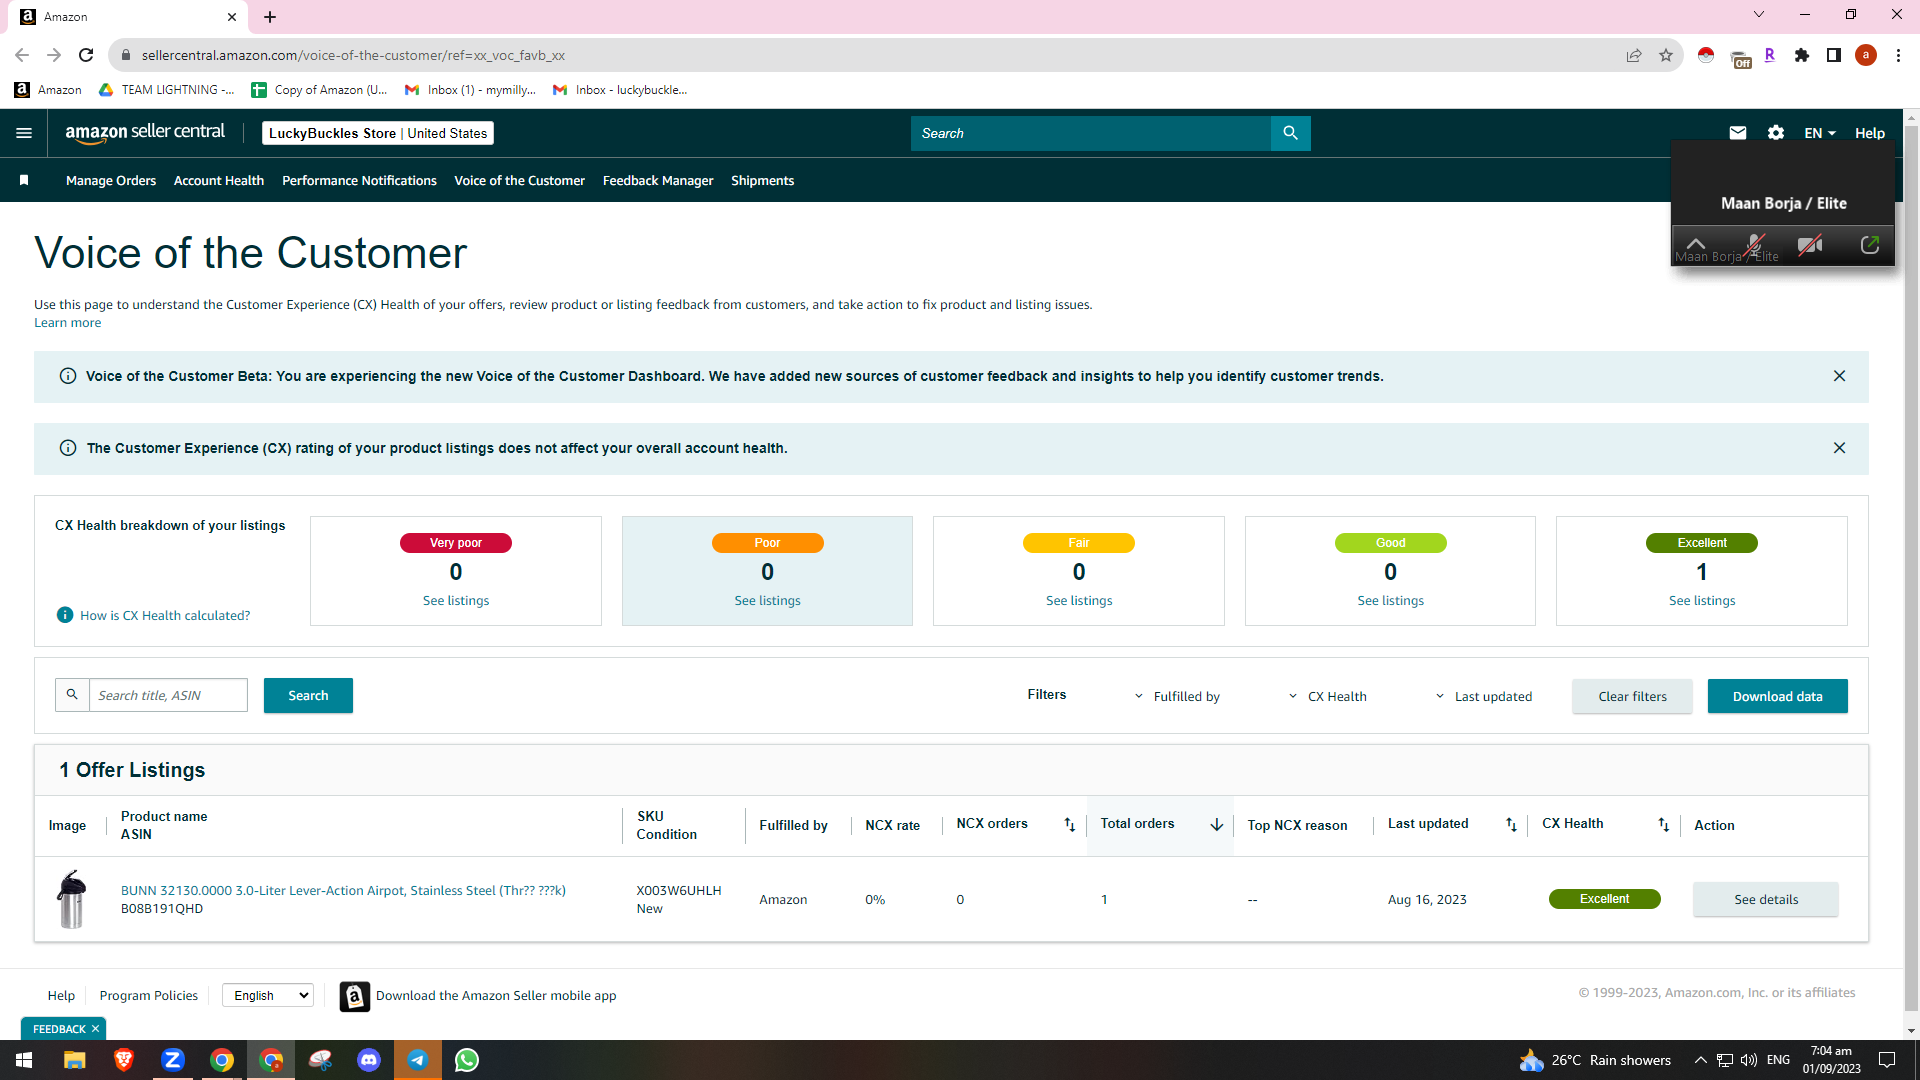Open the settings gear icon
This screenshot has height=1080, width=1920.
pyautogui.click(x=1776, y=133)
